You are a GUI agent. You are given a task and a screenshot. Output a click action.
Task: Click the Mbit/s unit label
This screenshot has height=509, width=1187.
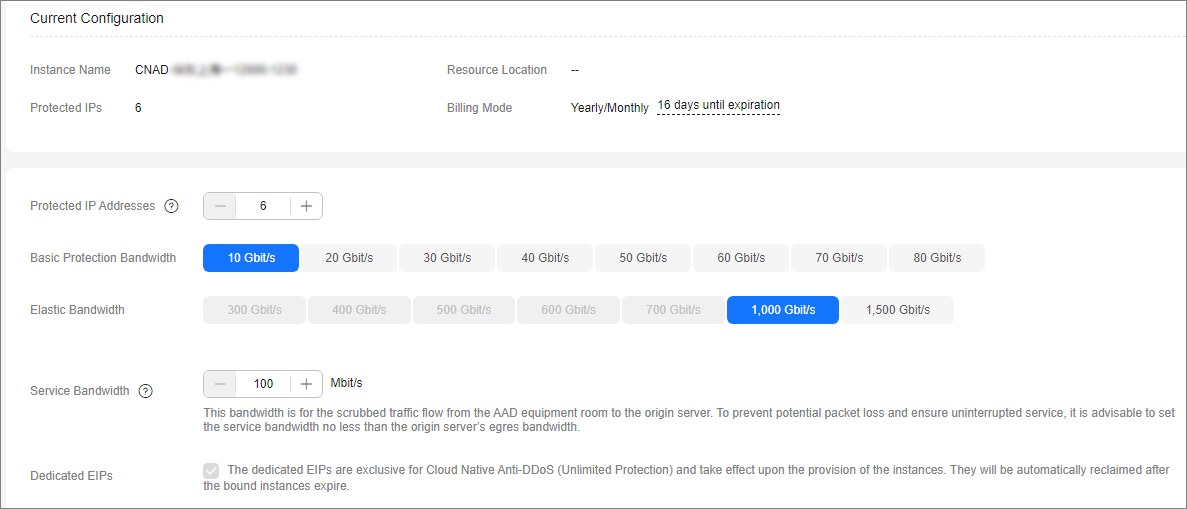click(x=347, y=383)
